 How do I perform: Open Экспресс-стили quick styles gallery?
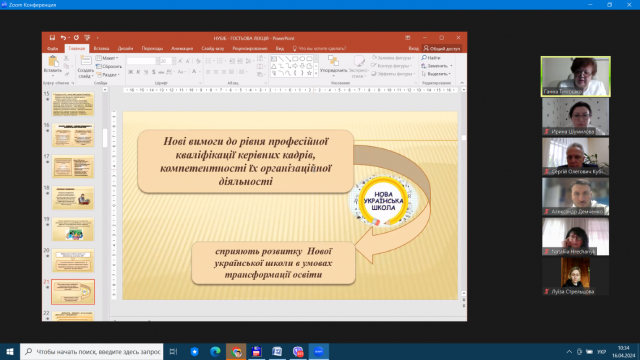coord(359,67)
